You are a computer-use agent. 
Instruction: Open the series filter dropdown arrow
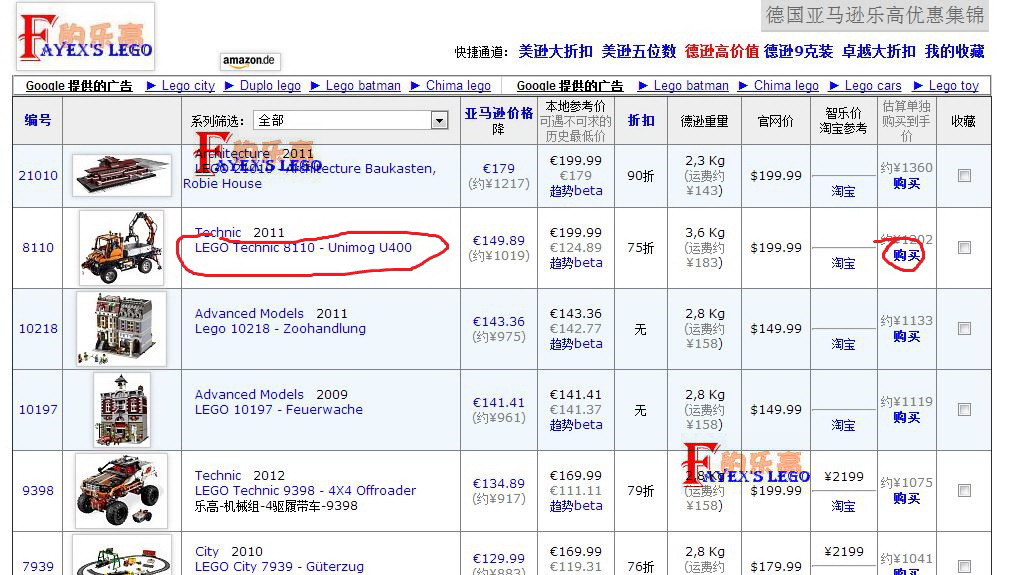tap(440, 121)
